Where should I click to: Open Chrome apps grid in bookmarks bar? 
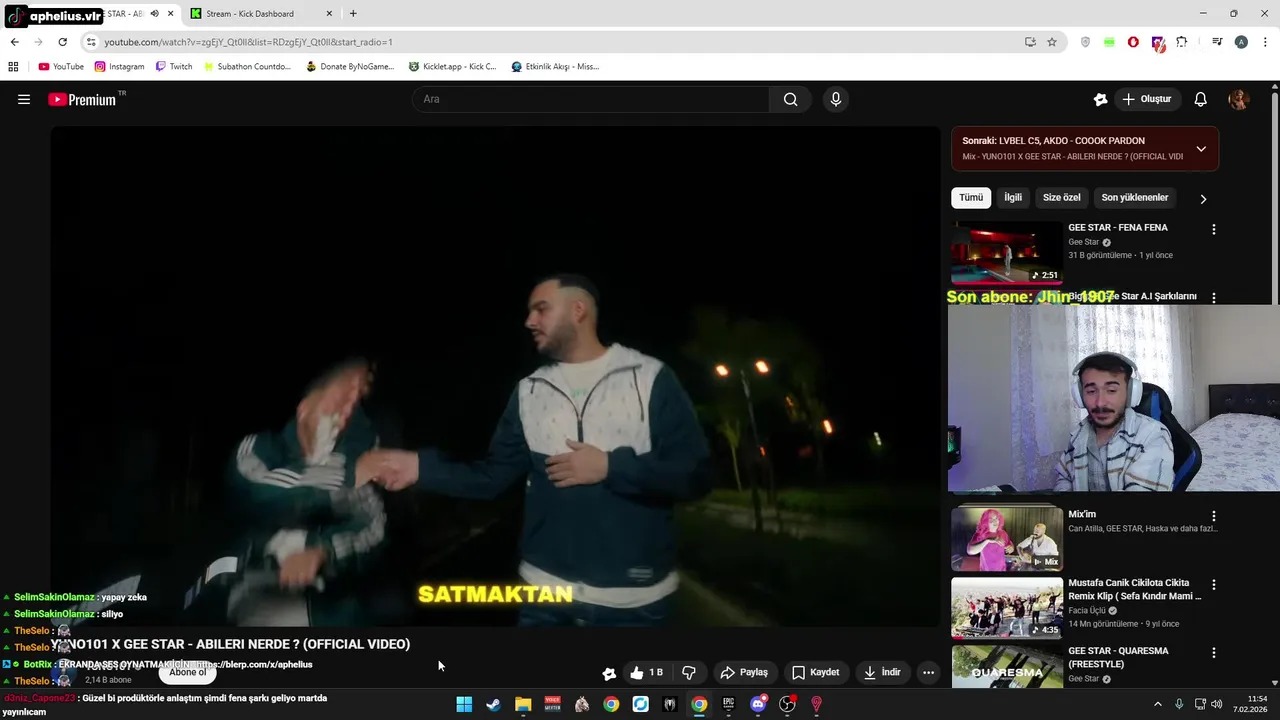tap(13, 67)
